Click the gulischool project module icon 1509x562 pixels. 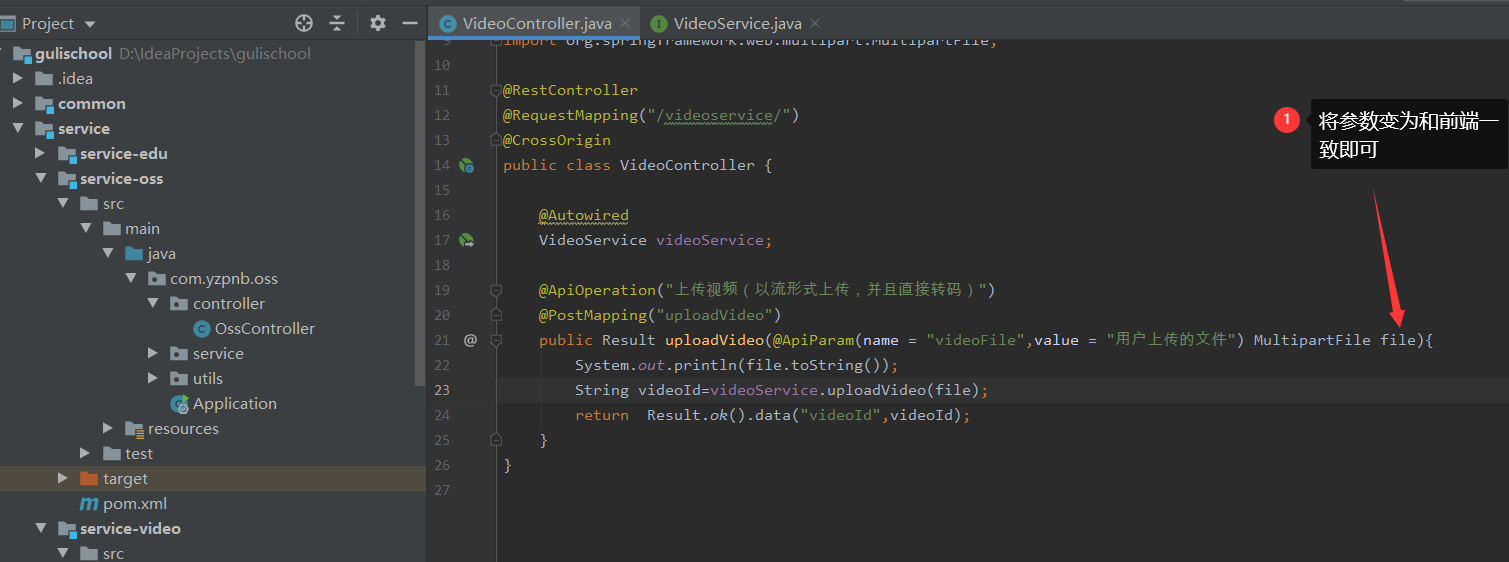tap(21, 53)
